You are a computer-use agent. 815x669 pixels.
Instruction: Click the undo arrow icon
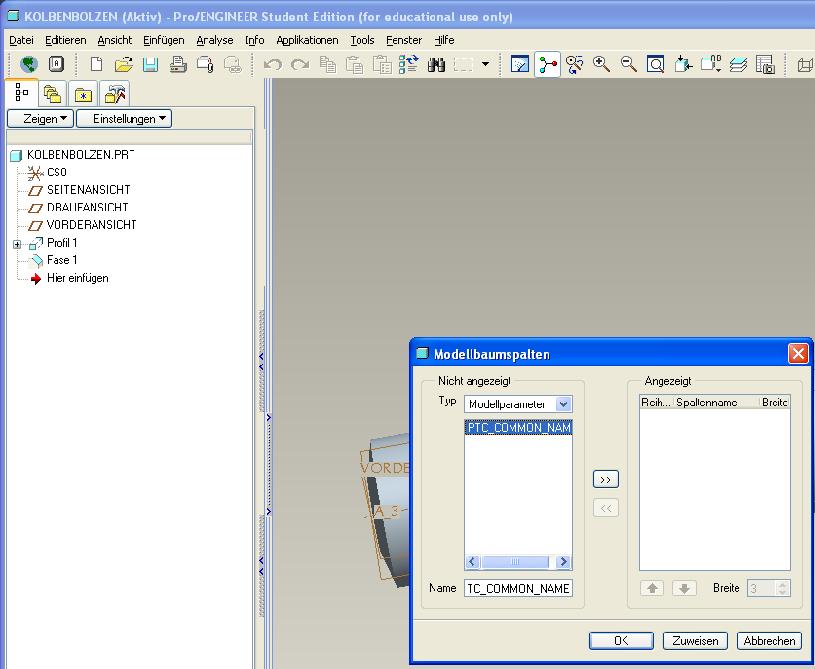(x=273, y=64)
